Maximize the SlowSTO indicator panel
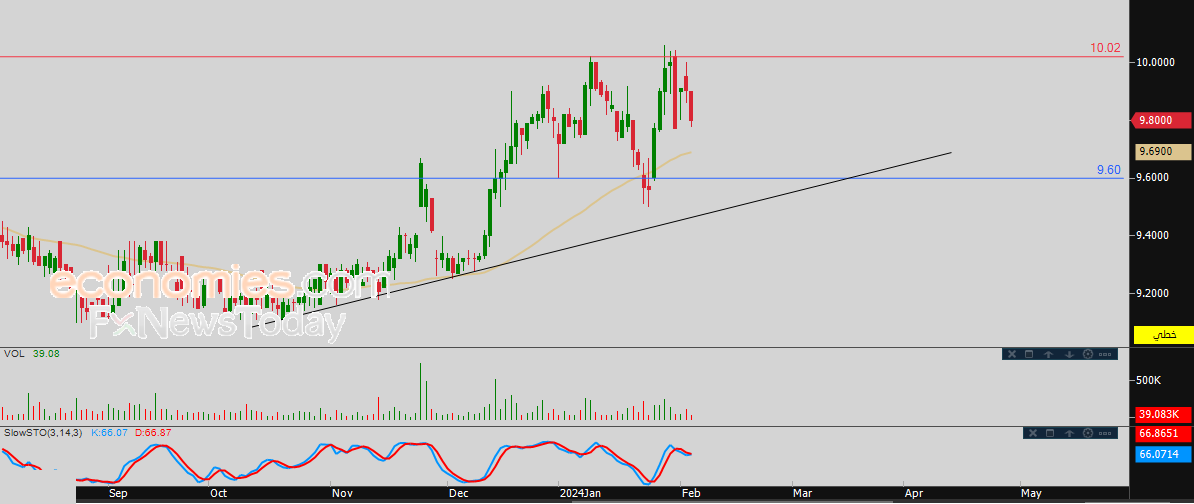The height and width of the screenshot is (504, 1194). pos(1050,433)
